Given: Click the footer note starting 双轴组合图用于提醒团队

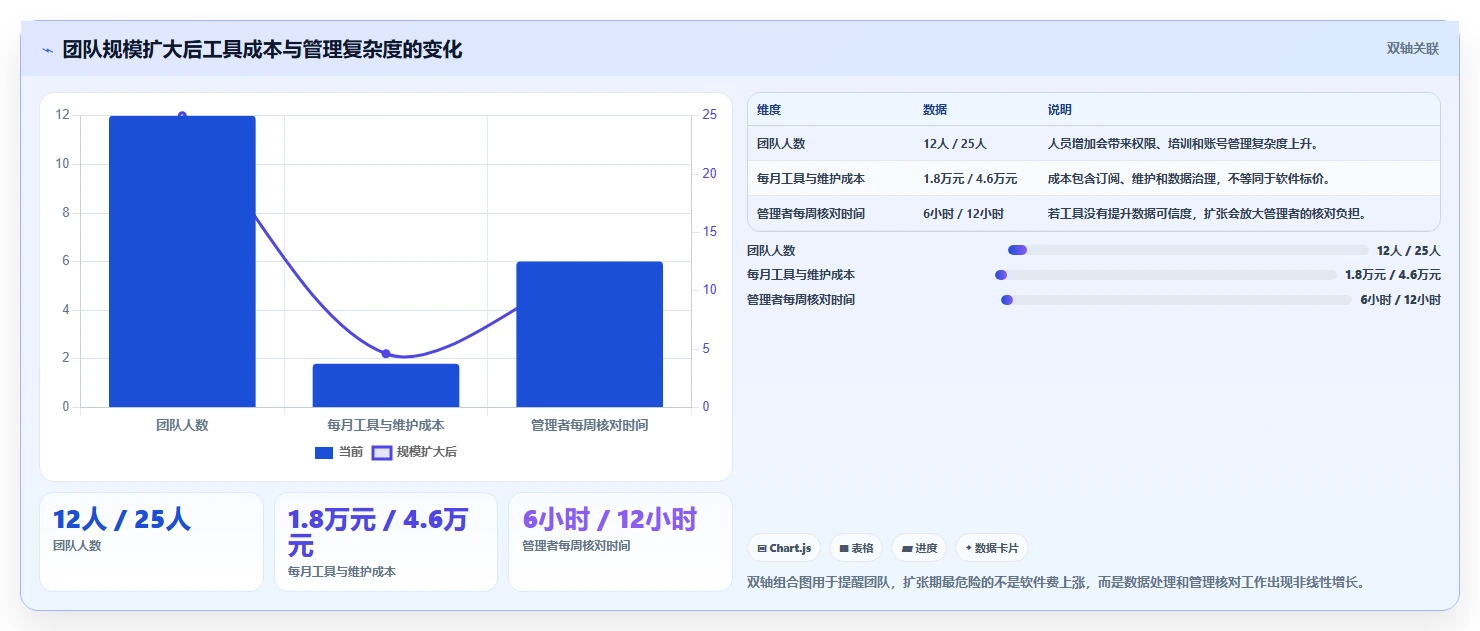Looking at the screenshot, I should click(1056, 582).
